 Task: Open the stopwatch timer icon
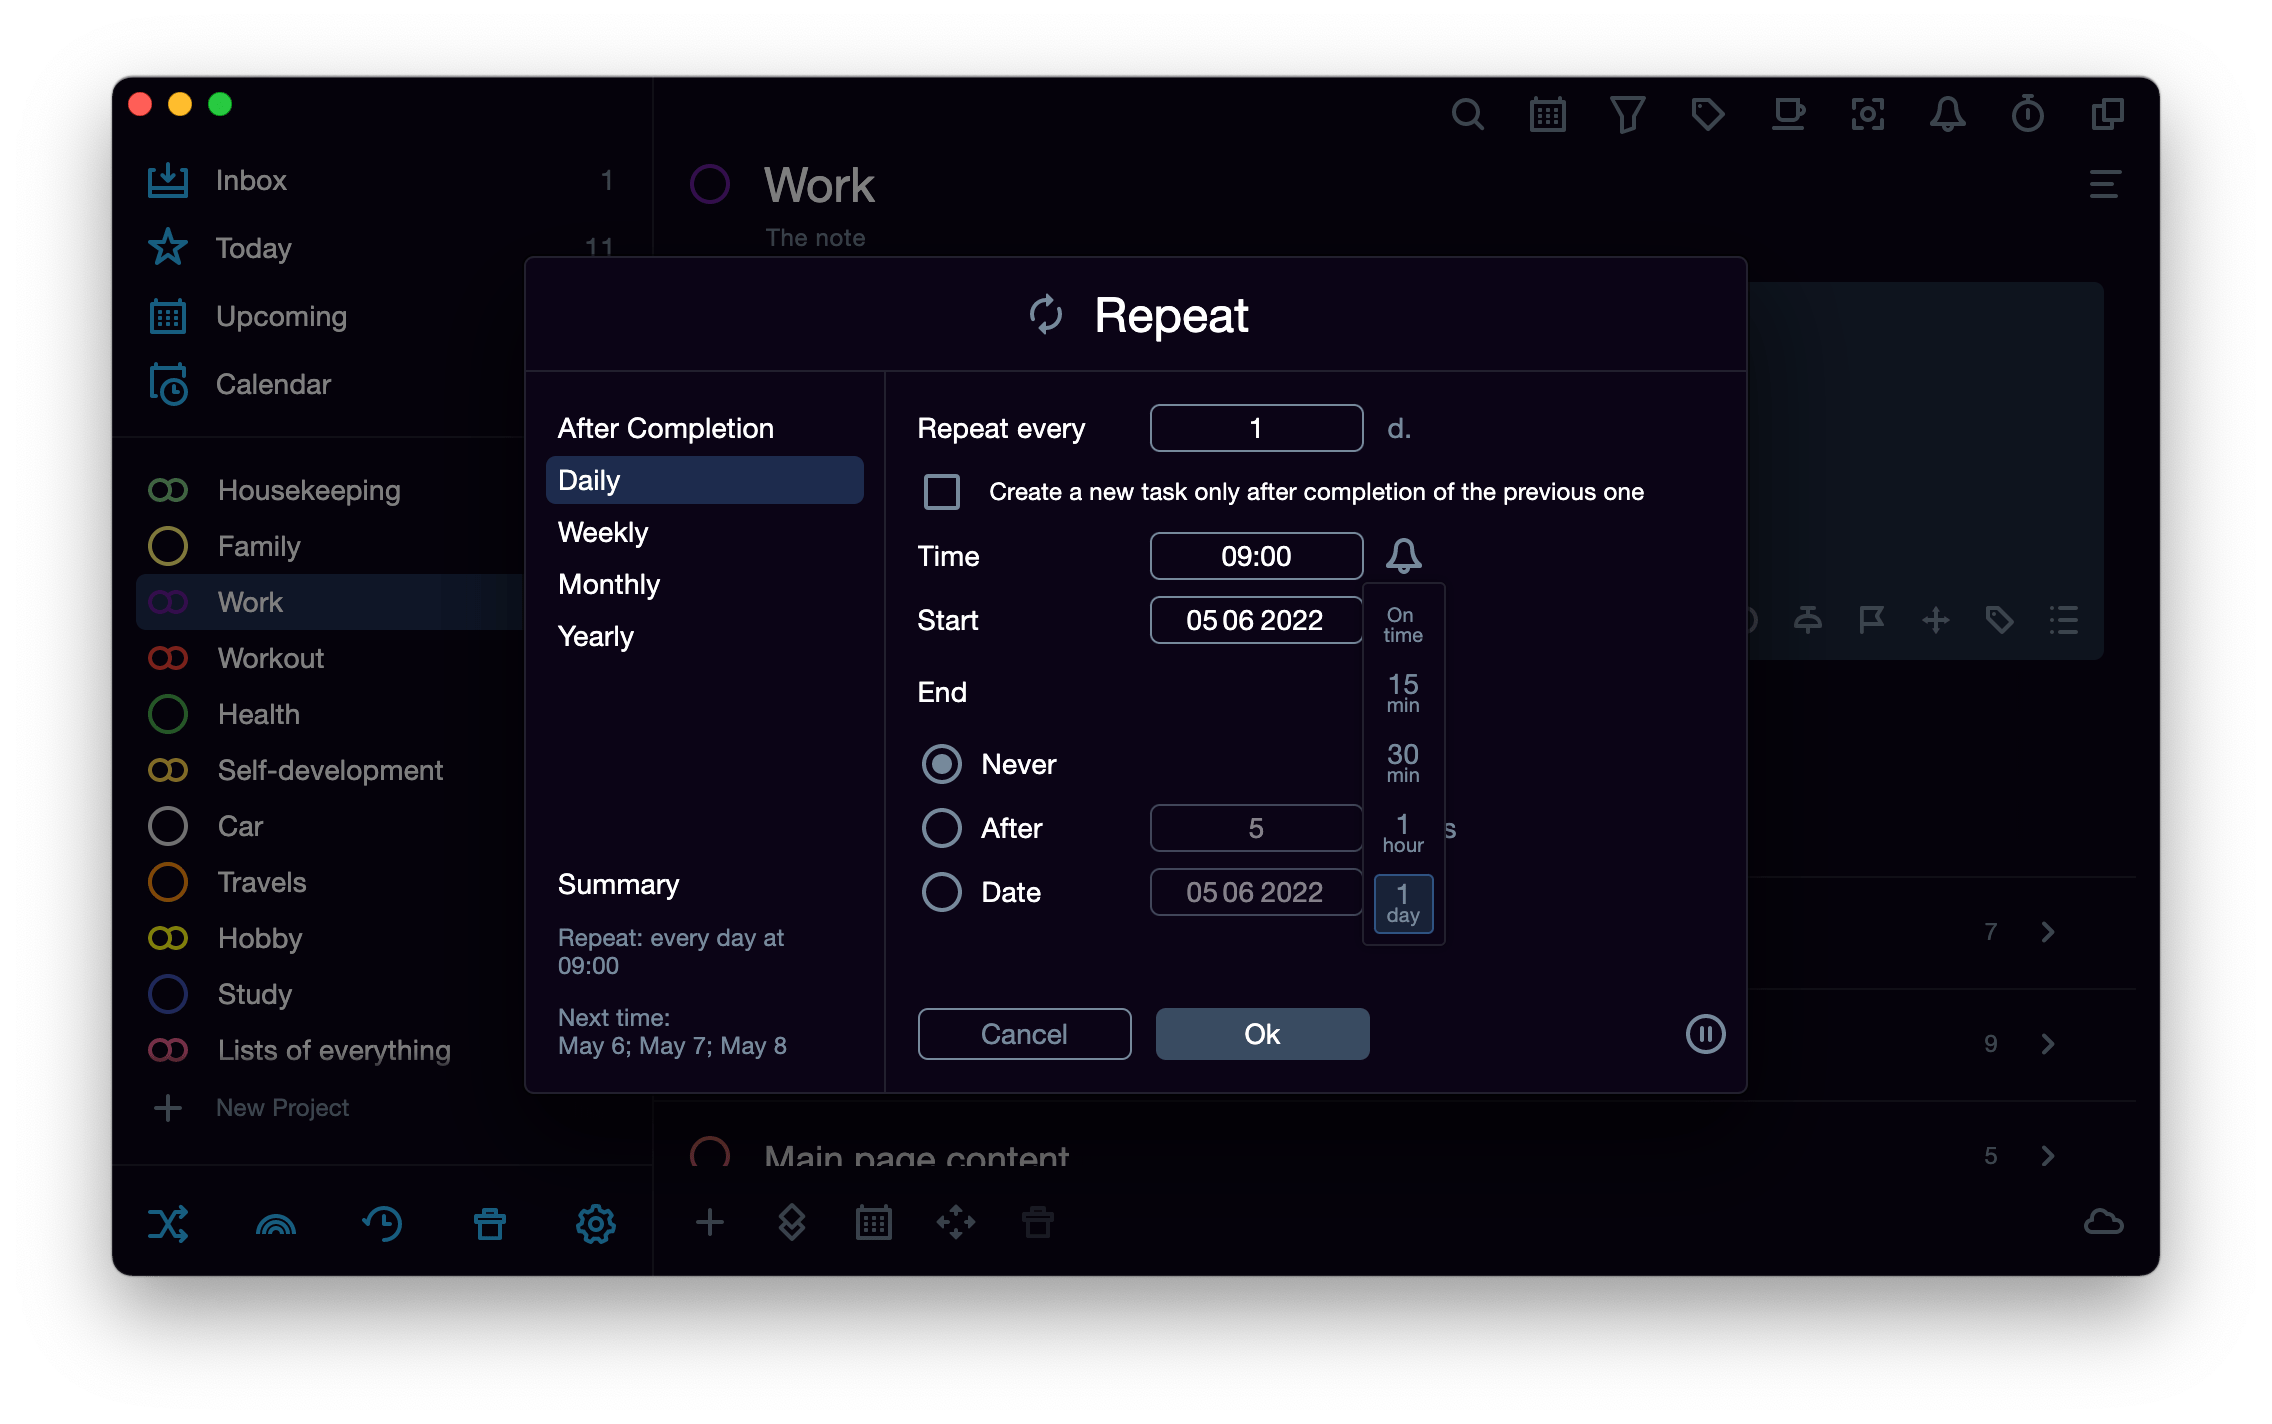(x=2027, y=114)
